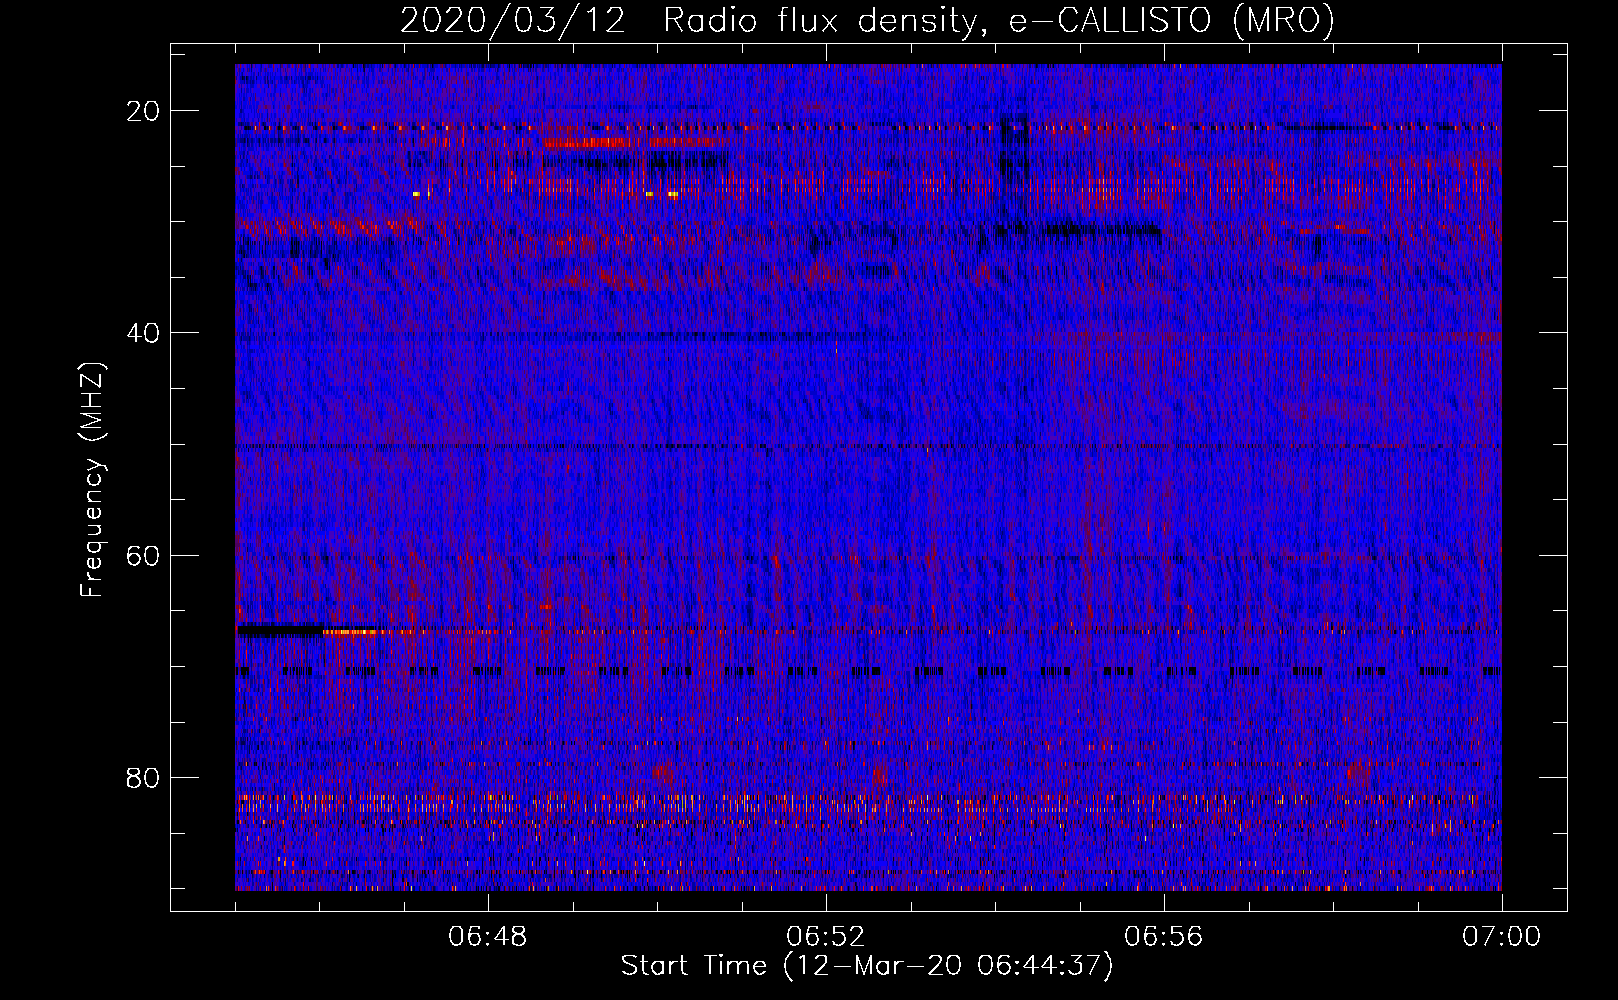This screenshot has width=1618, height=1000.
Task: Click the 80 frequency tick label
Action: [x=143, y=777]
